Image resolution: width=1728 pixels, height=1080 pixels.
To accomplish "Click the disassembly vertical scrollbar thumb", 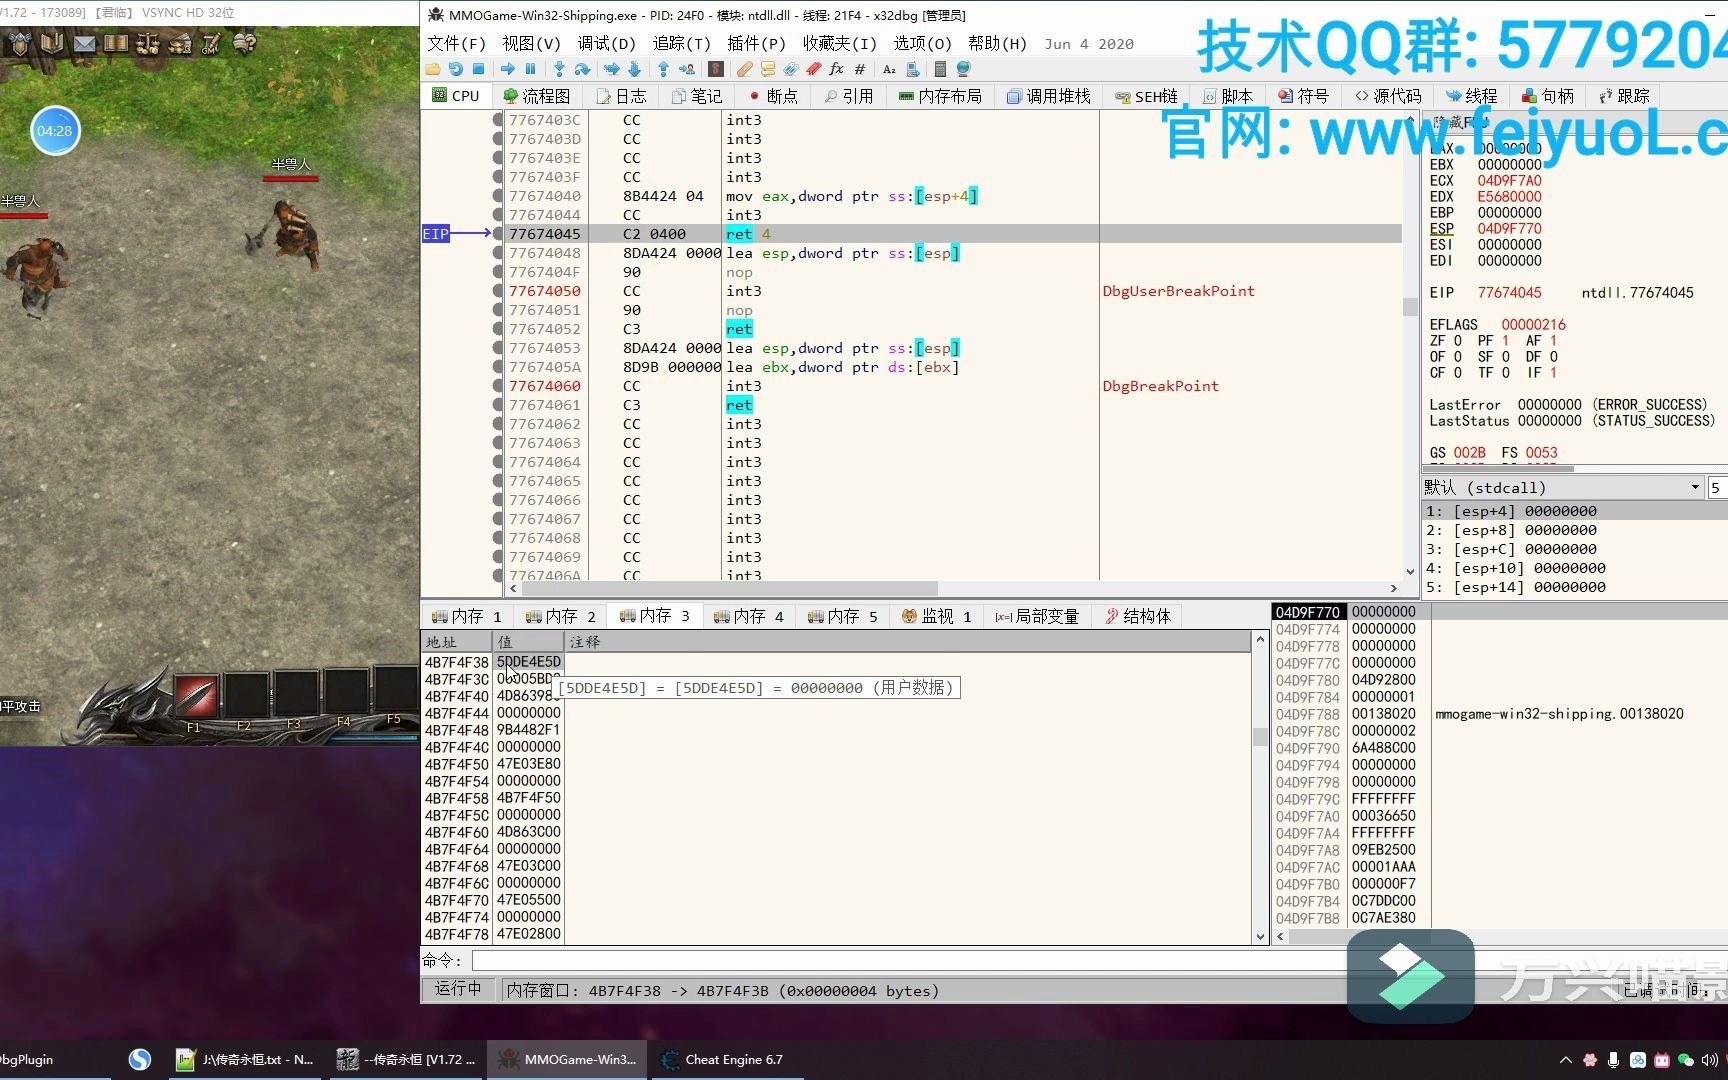I will click(x=1410, y=306).
